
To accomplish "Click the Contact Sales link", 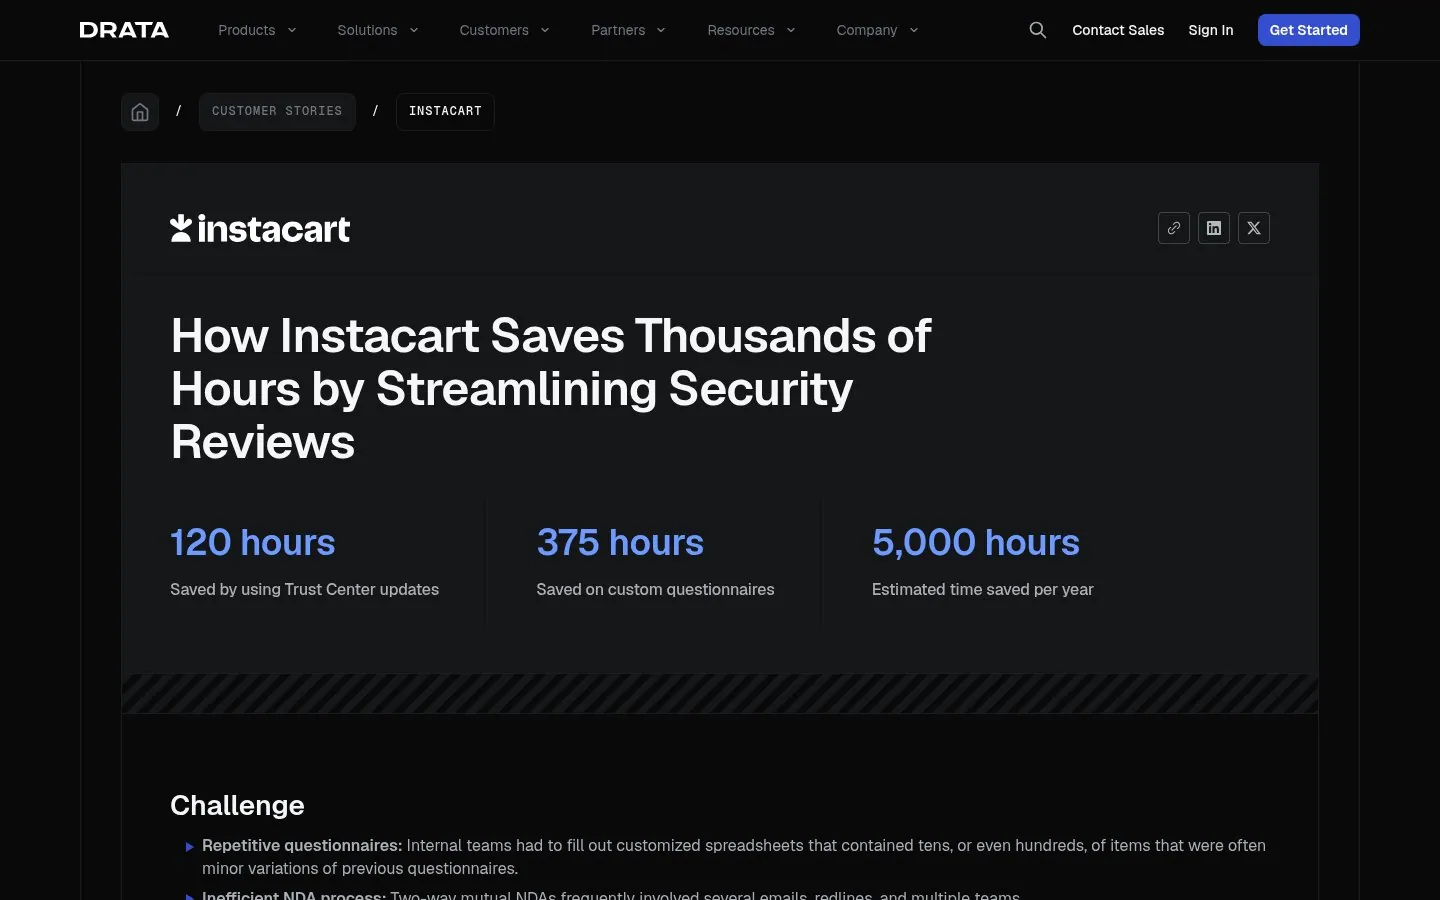I will tap(1118, 30).
